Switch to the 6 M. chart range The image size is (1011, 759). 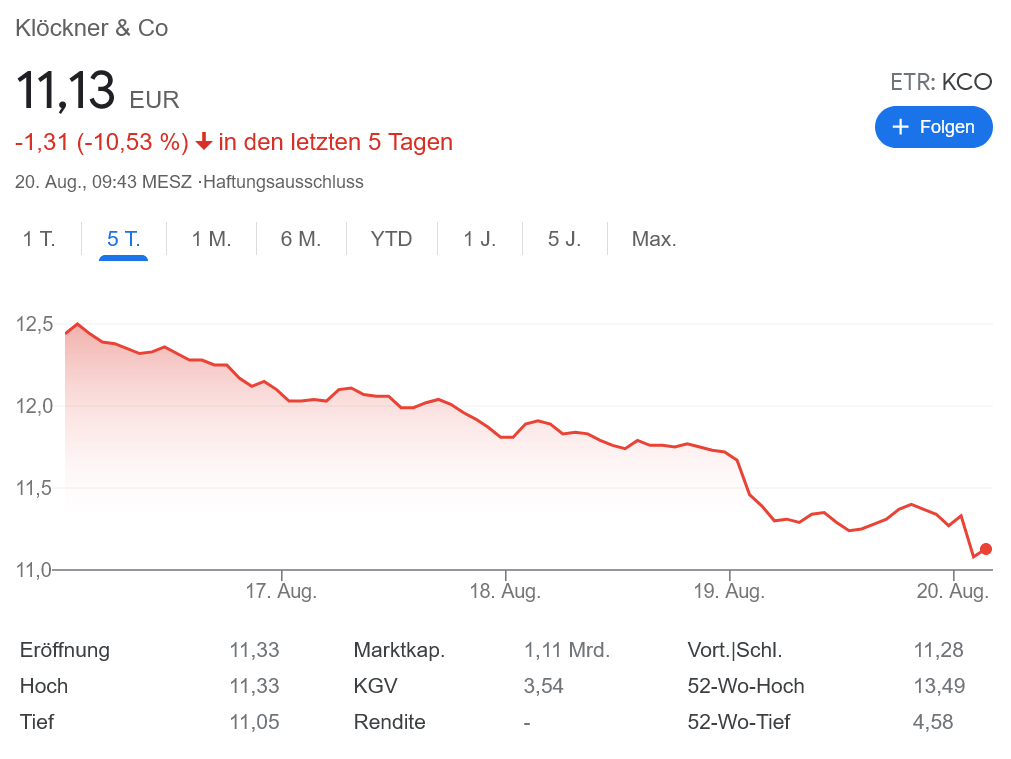(x=300, y=239)
